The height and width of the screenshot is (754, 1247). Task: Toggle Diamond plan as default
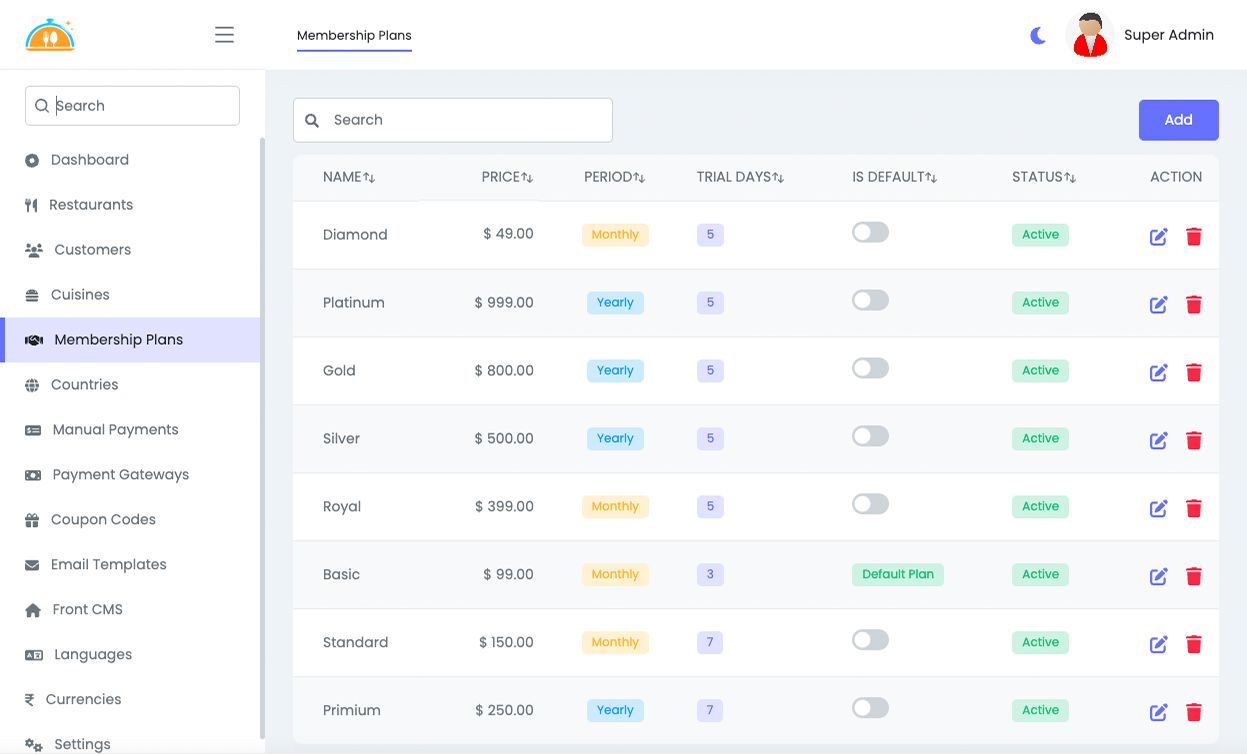(x=870, y=233)
